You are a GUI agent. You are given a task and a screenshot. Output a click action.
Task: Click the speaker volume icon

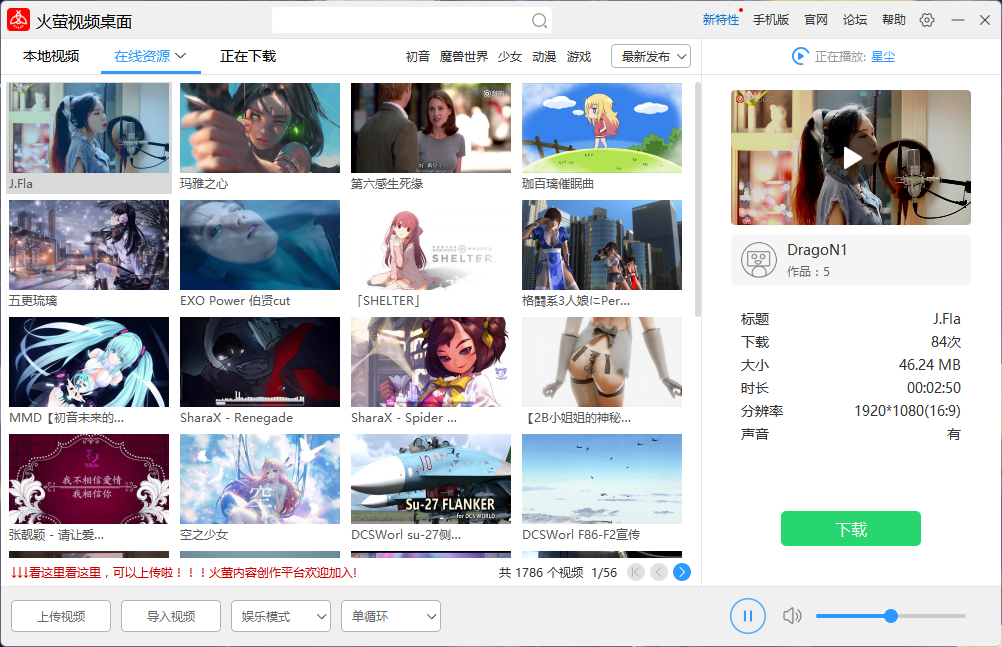pos(792,616)
